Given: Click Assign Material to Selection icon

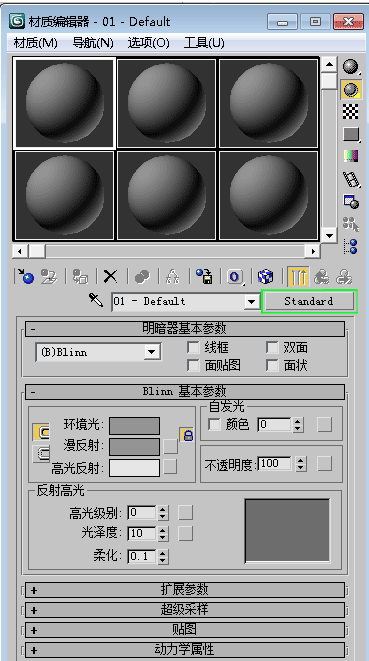Looking at the screenshot, I should point(80,277).
